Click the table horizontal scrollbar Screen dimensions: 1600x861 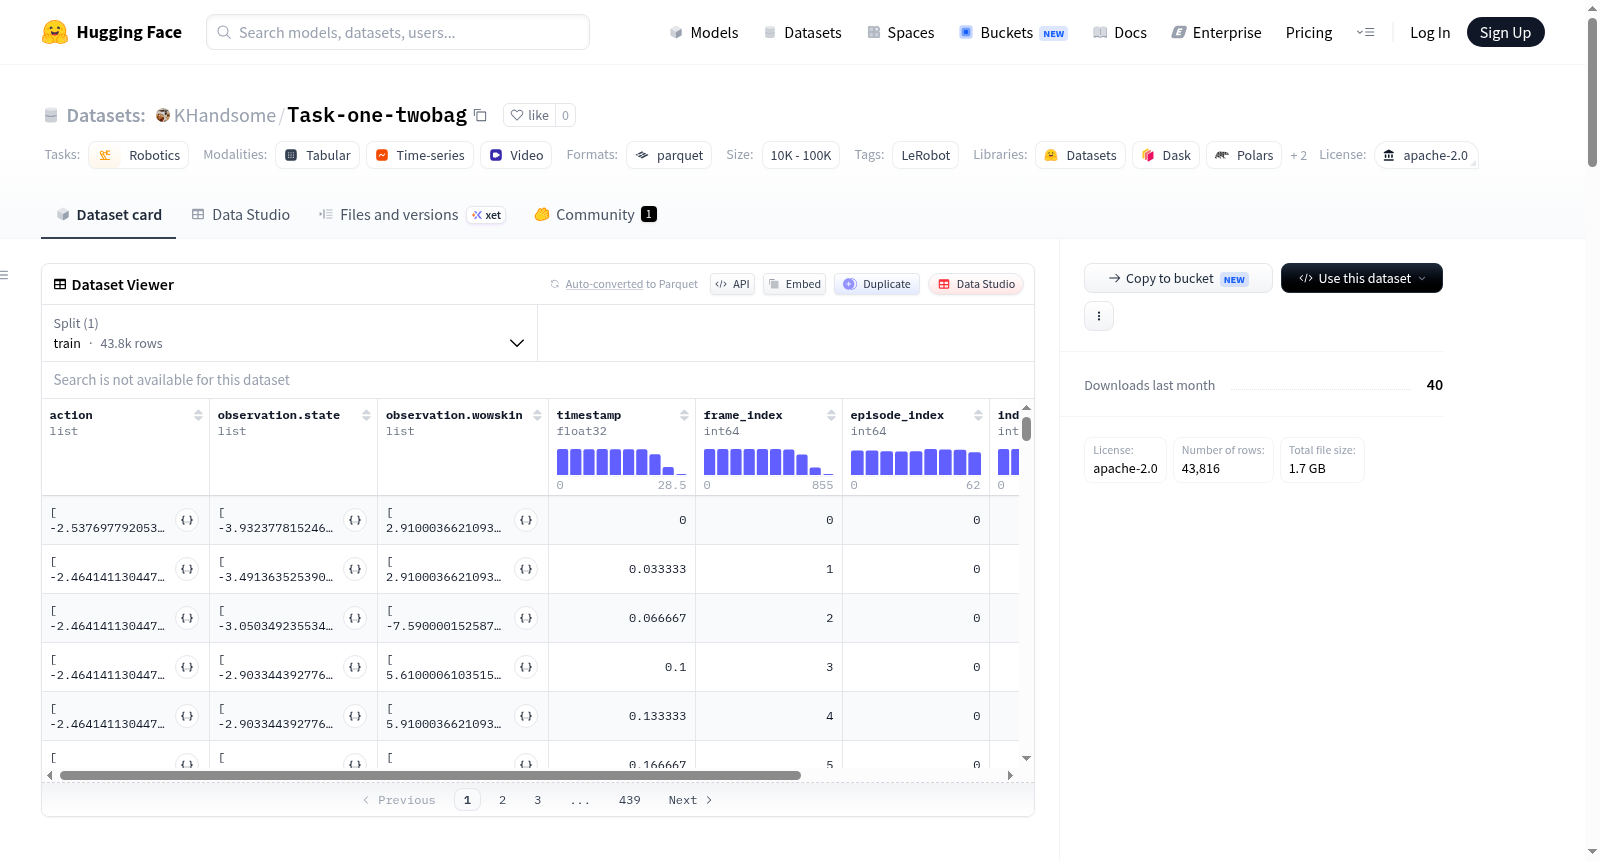[x=430, y=775]
